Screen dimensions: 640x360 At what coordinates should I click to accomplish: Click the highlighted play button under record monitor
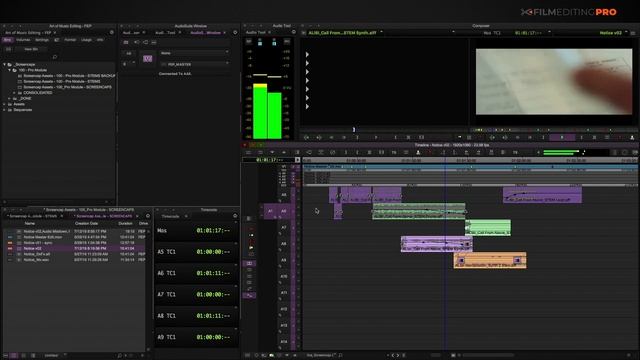click(x=562, y=138)
